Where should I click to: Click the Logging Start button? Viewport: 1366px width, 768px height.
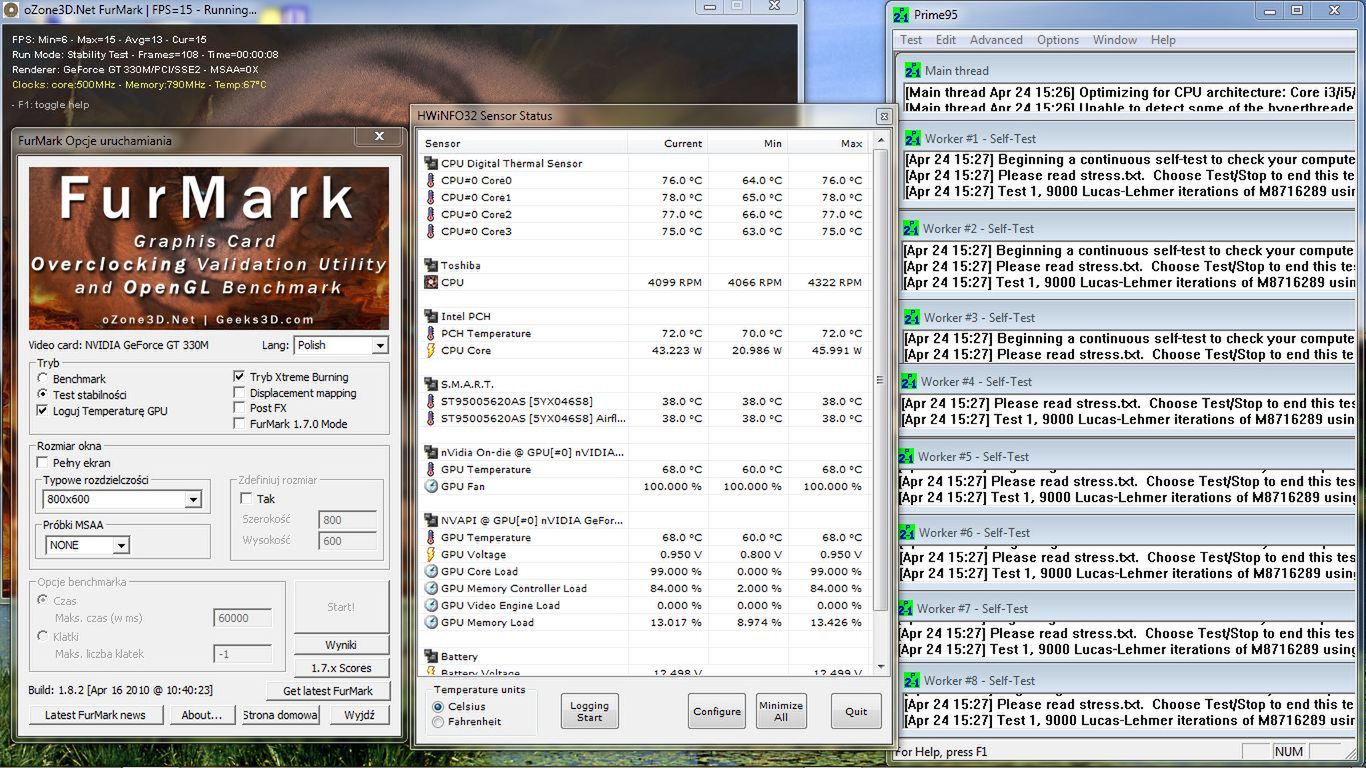click(590, 711)
